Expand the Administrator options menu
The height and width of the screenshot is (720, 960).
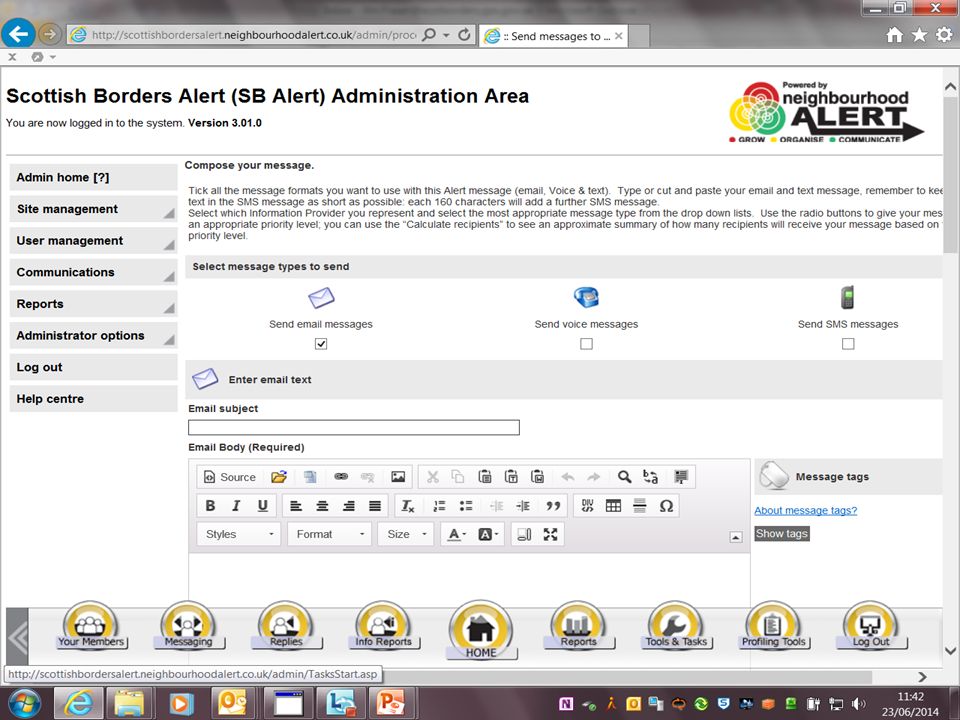(94, 336)
